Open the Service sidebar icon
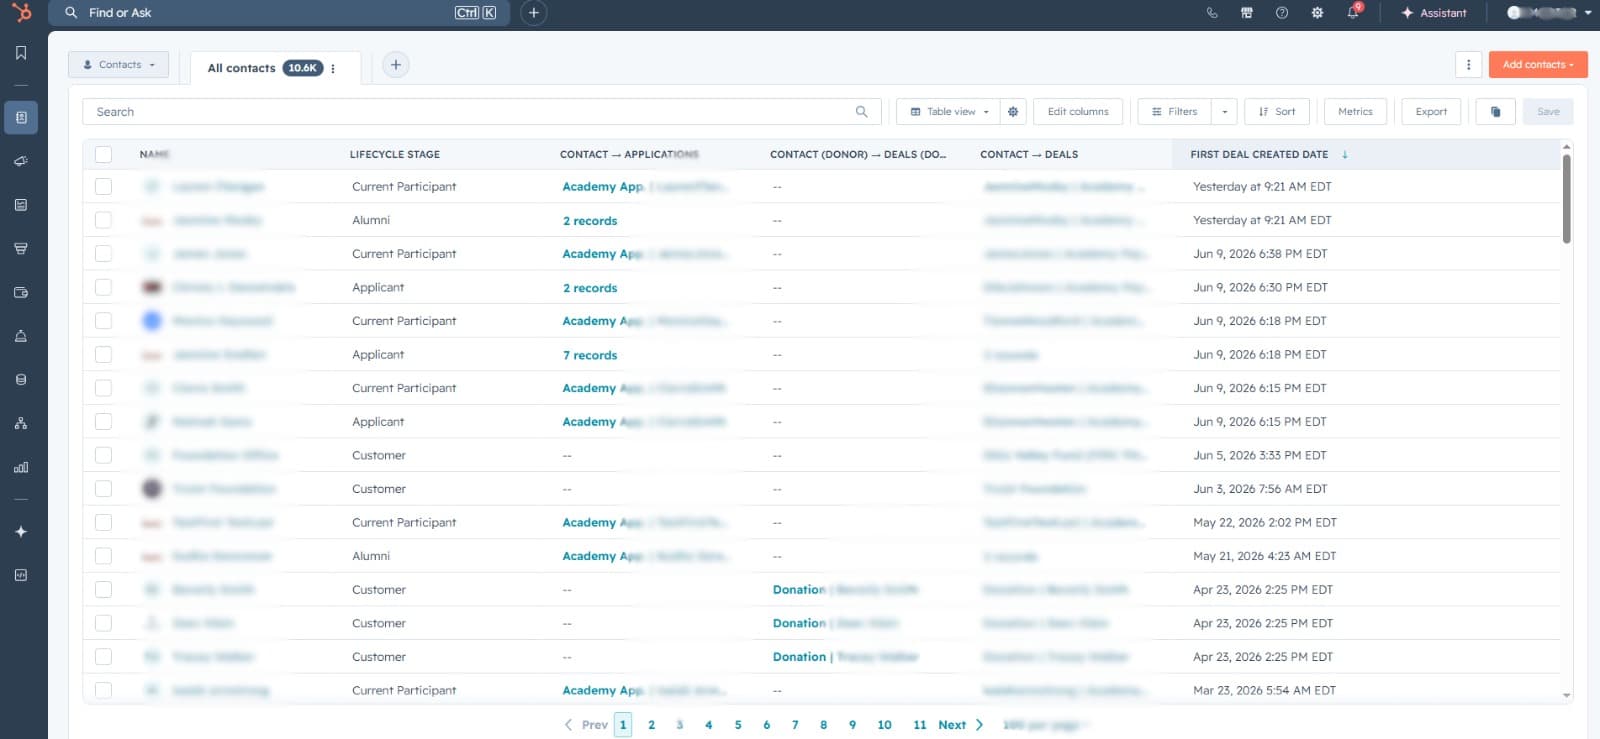 coord(21,336)
